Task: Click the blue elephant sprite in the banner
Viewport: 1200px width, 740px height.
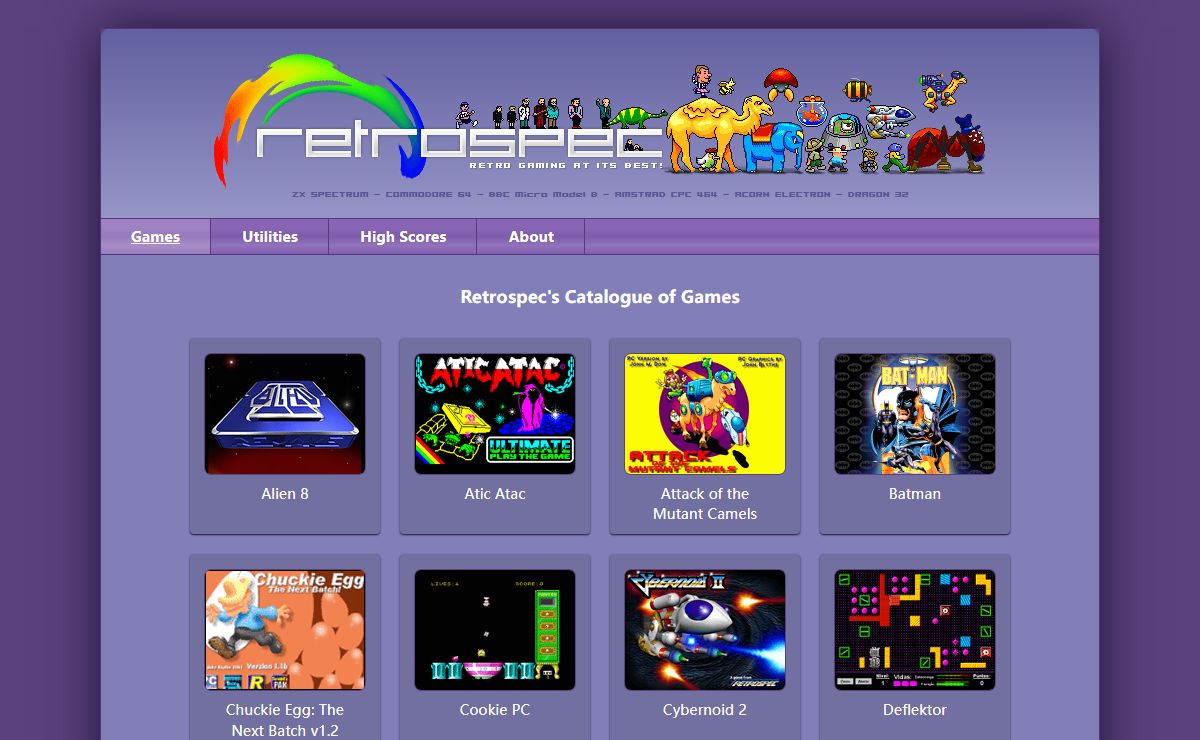Action: click(774, 148)
